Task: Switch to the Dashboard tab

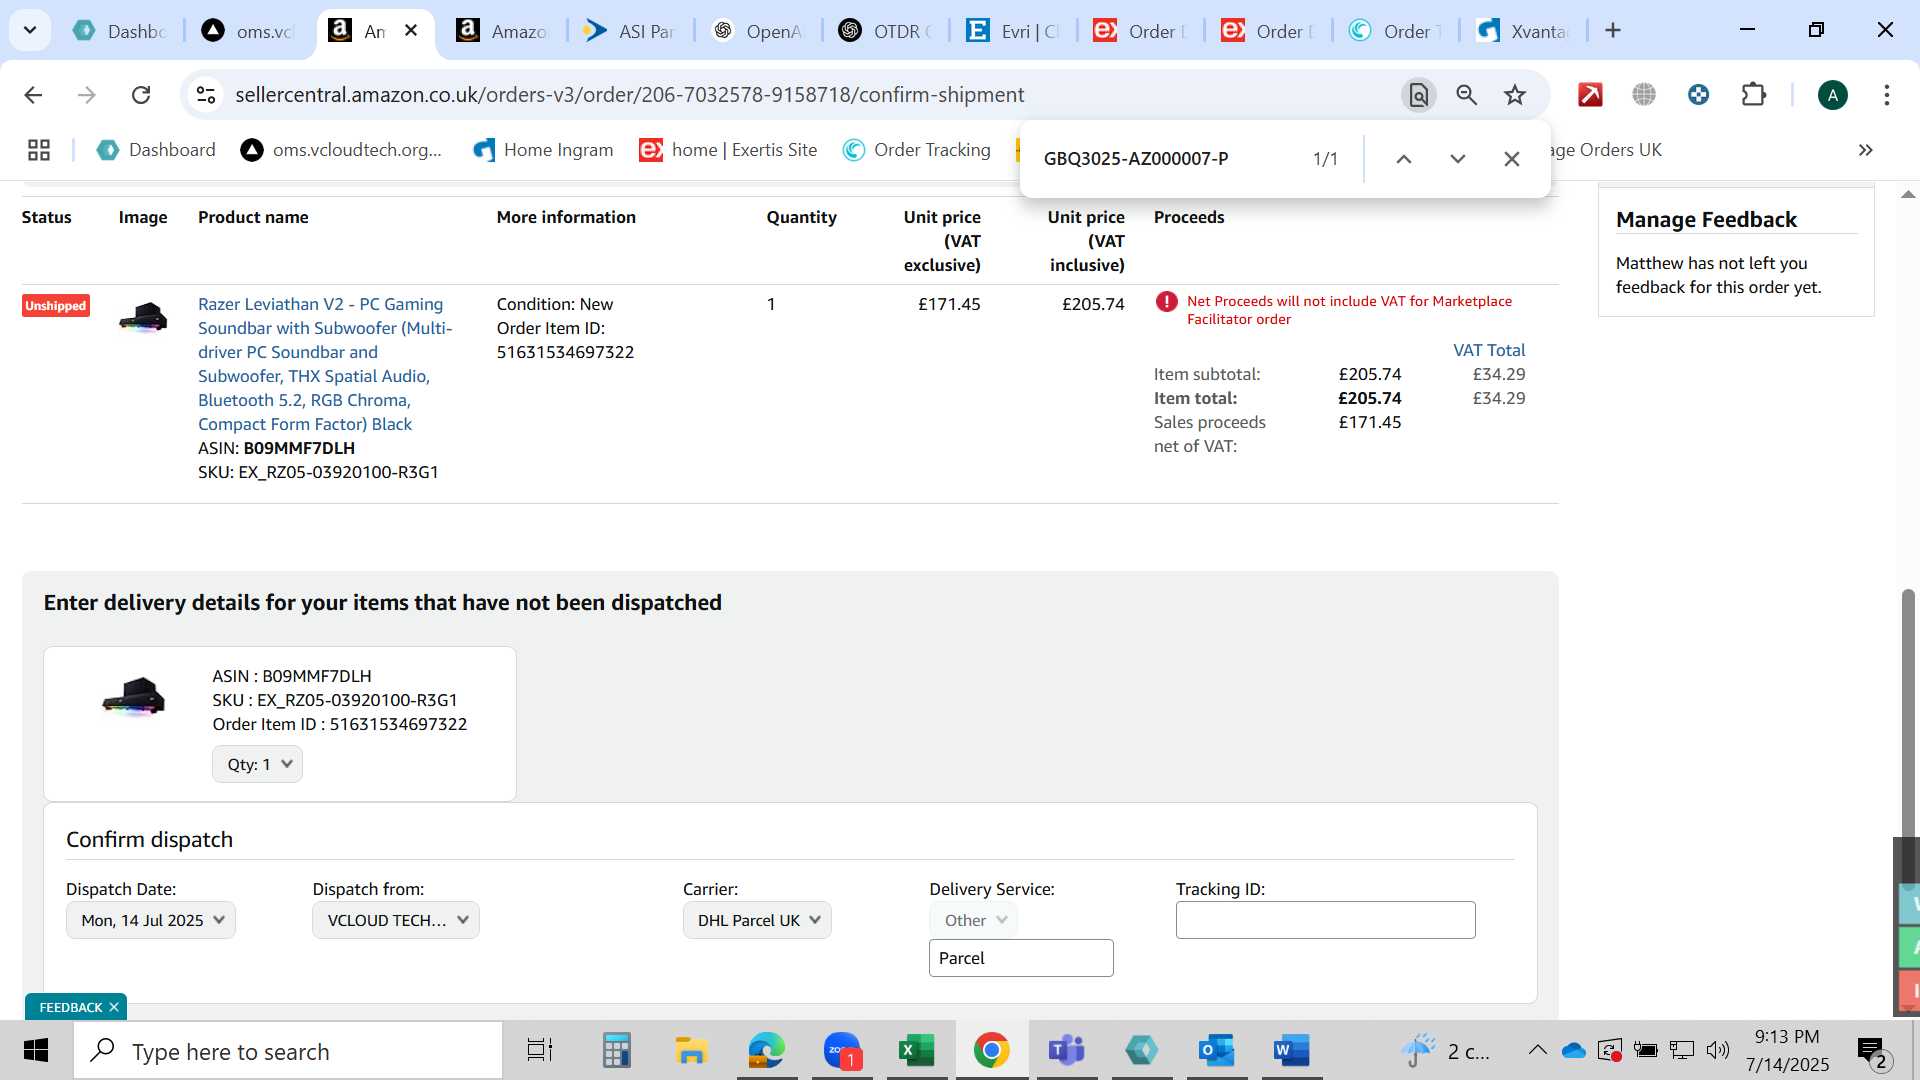Action: point(121,31)
